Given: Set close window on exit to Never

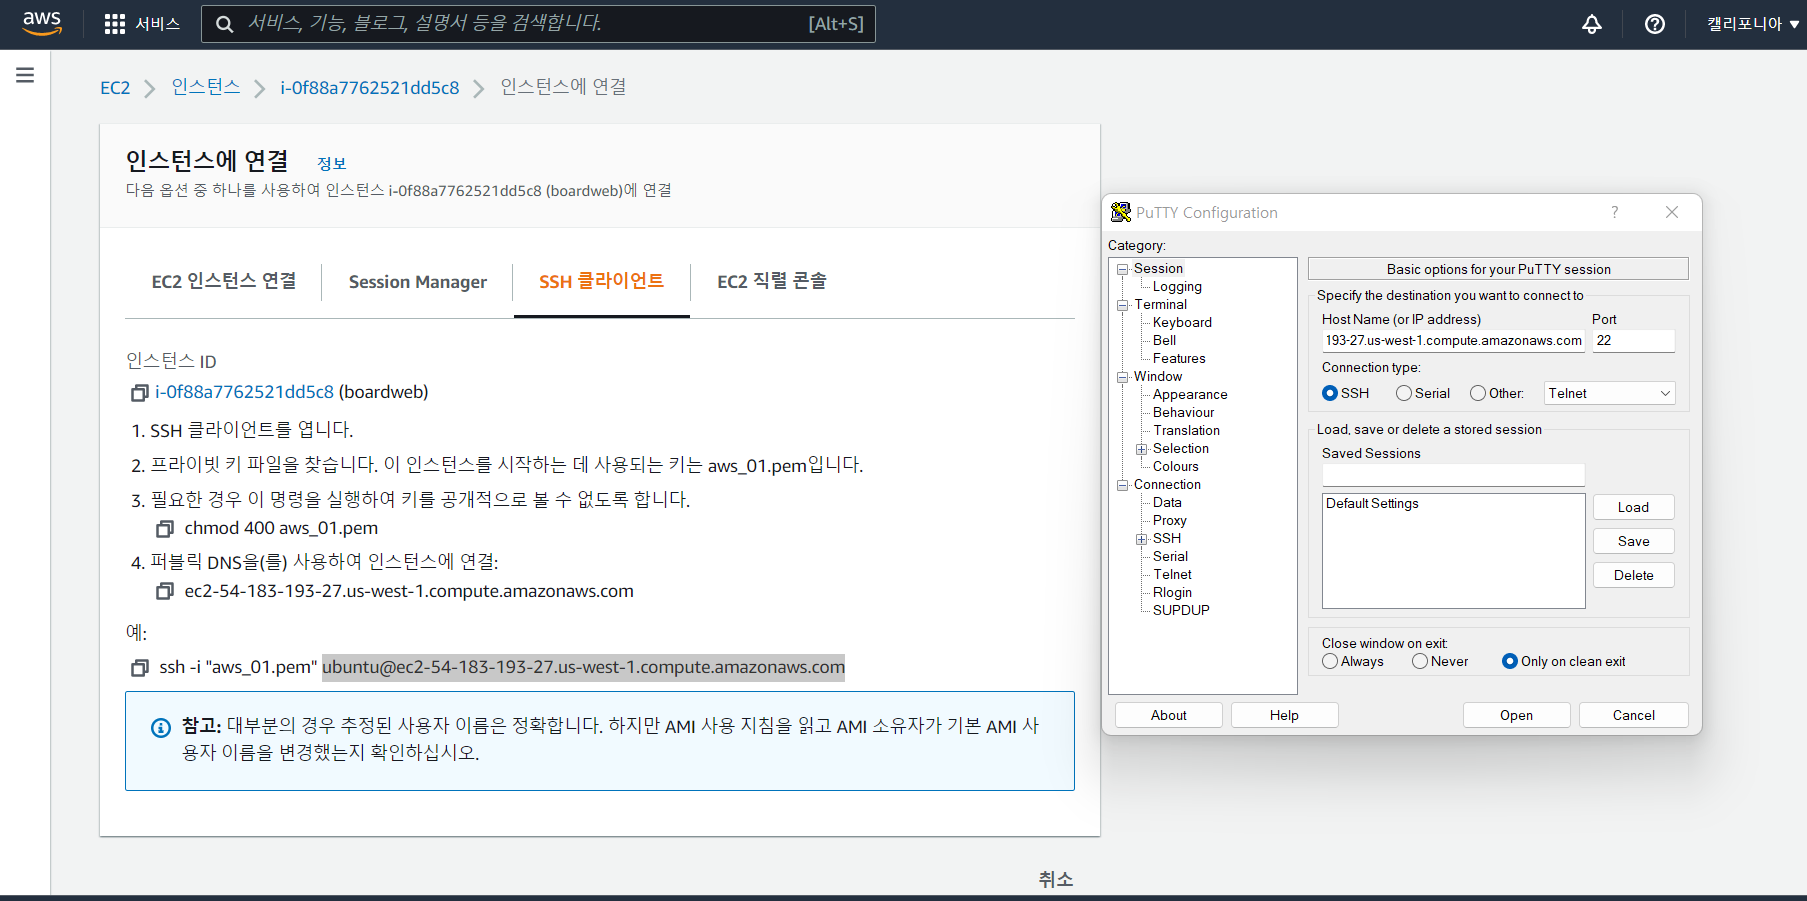Looking at the screenshot, I should (1420, 662).
